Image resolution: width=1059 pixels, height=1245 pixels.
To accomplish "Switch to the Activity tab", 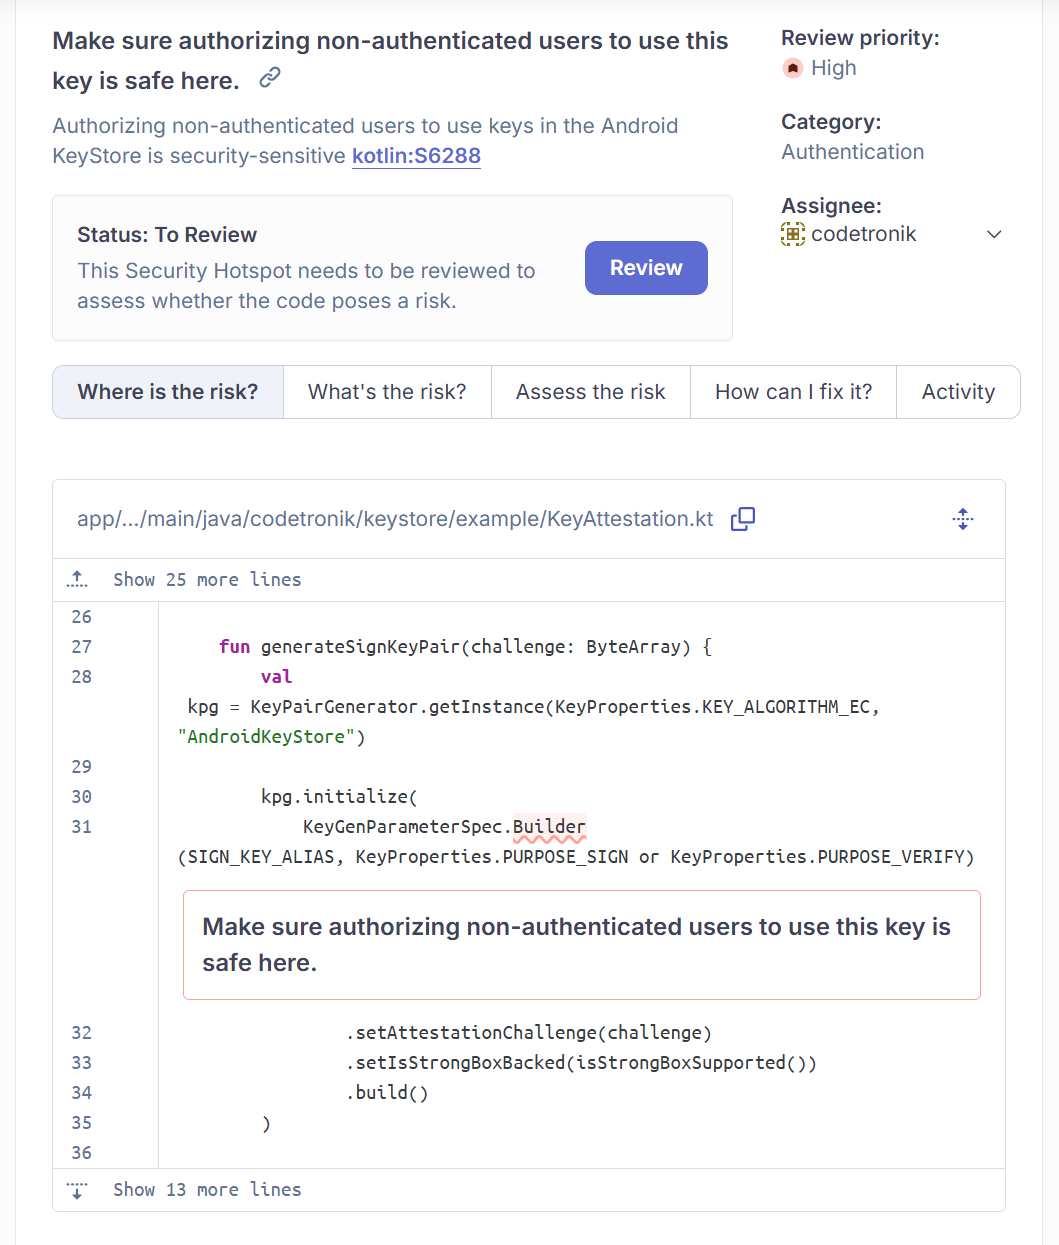I will point(958,392).
